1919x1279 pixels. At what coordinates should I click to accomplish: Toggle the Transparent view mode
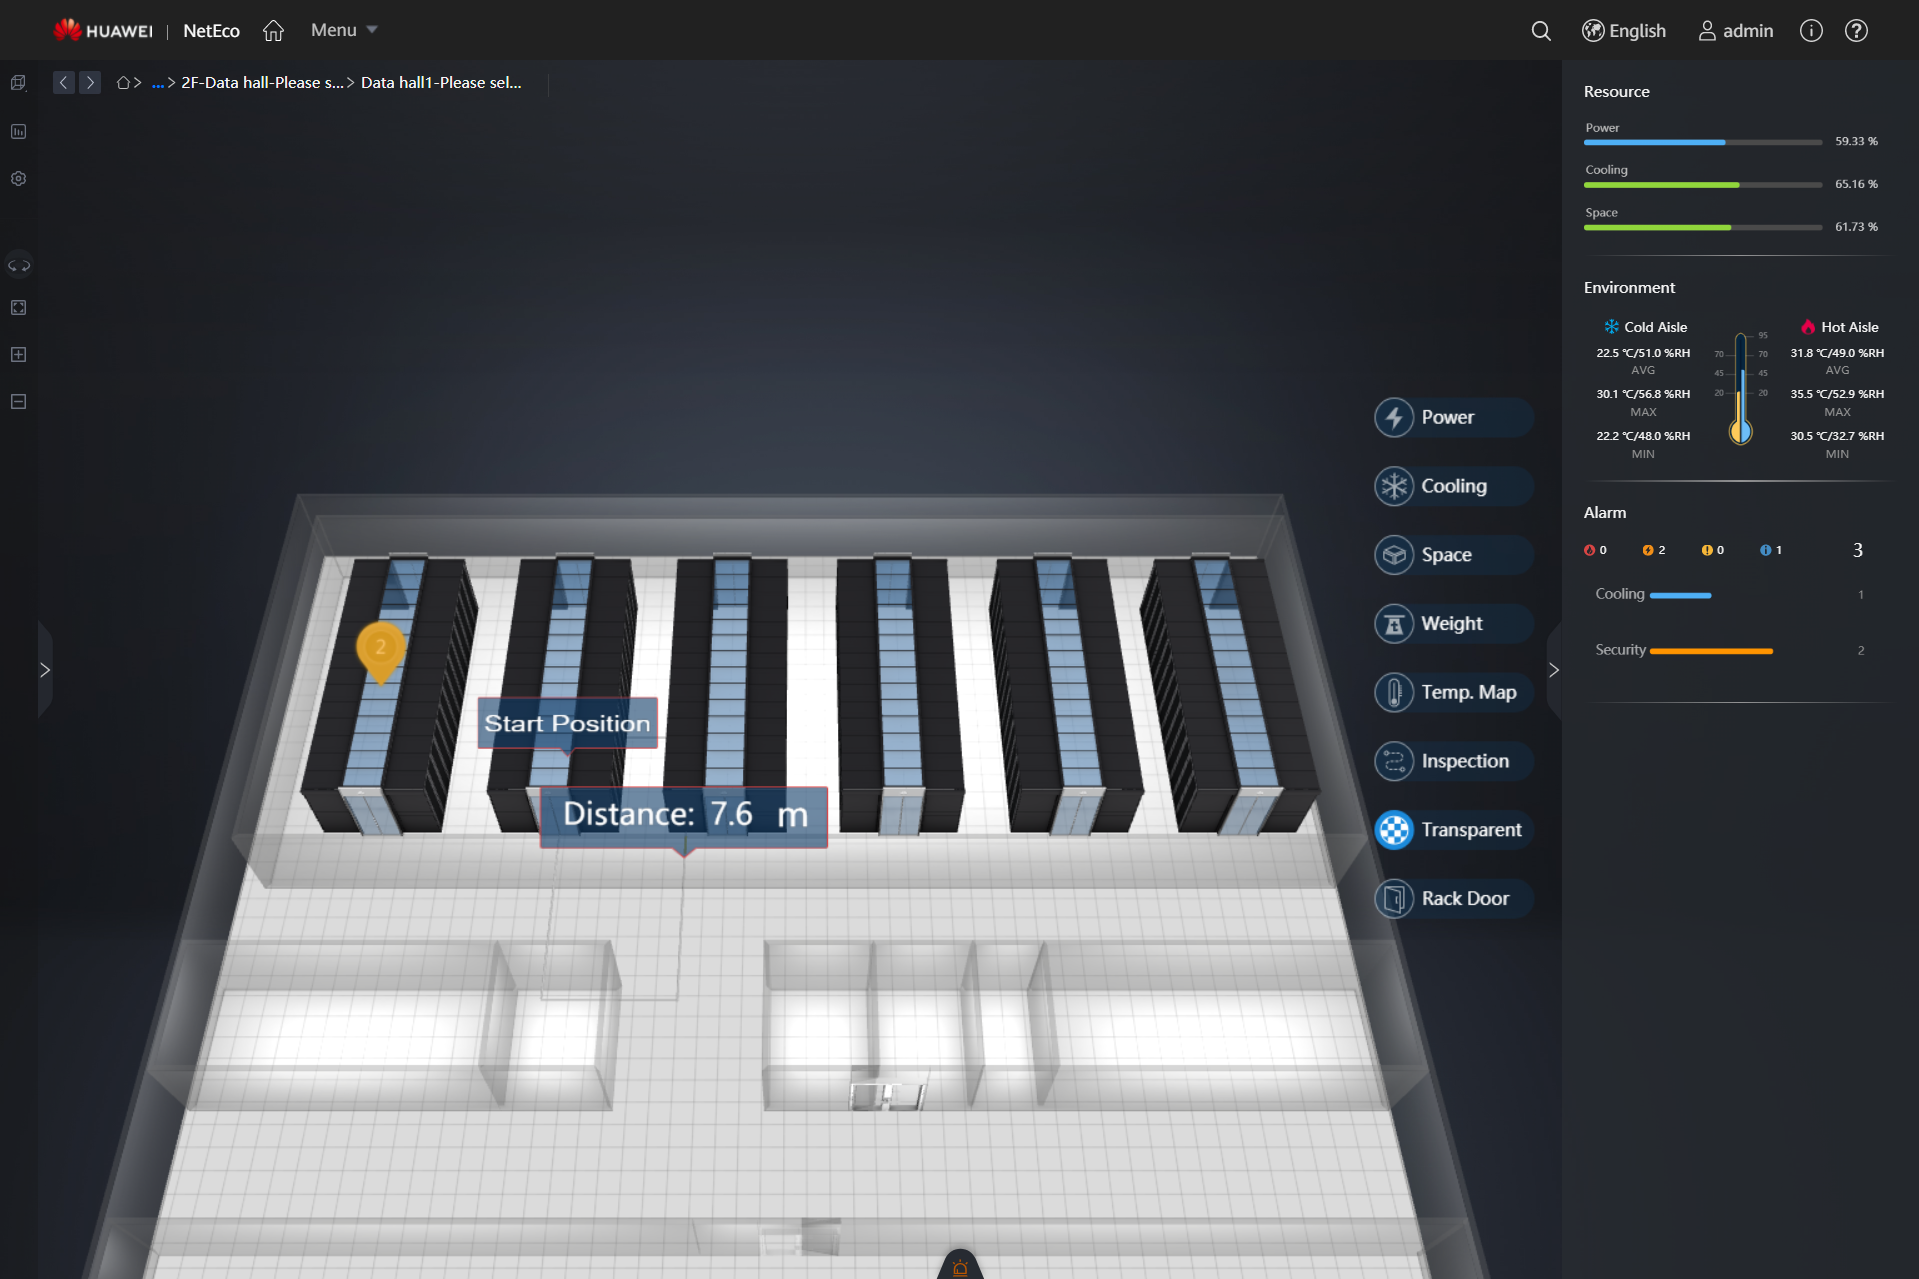(1451, 829)
